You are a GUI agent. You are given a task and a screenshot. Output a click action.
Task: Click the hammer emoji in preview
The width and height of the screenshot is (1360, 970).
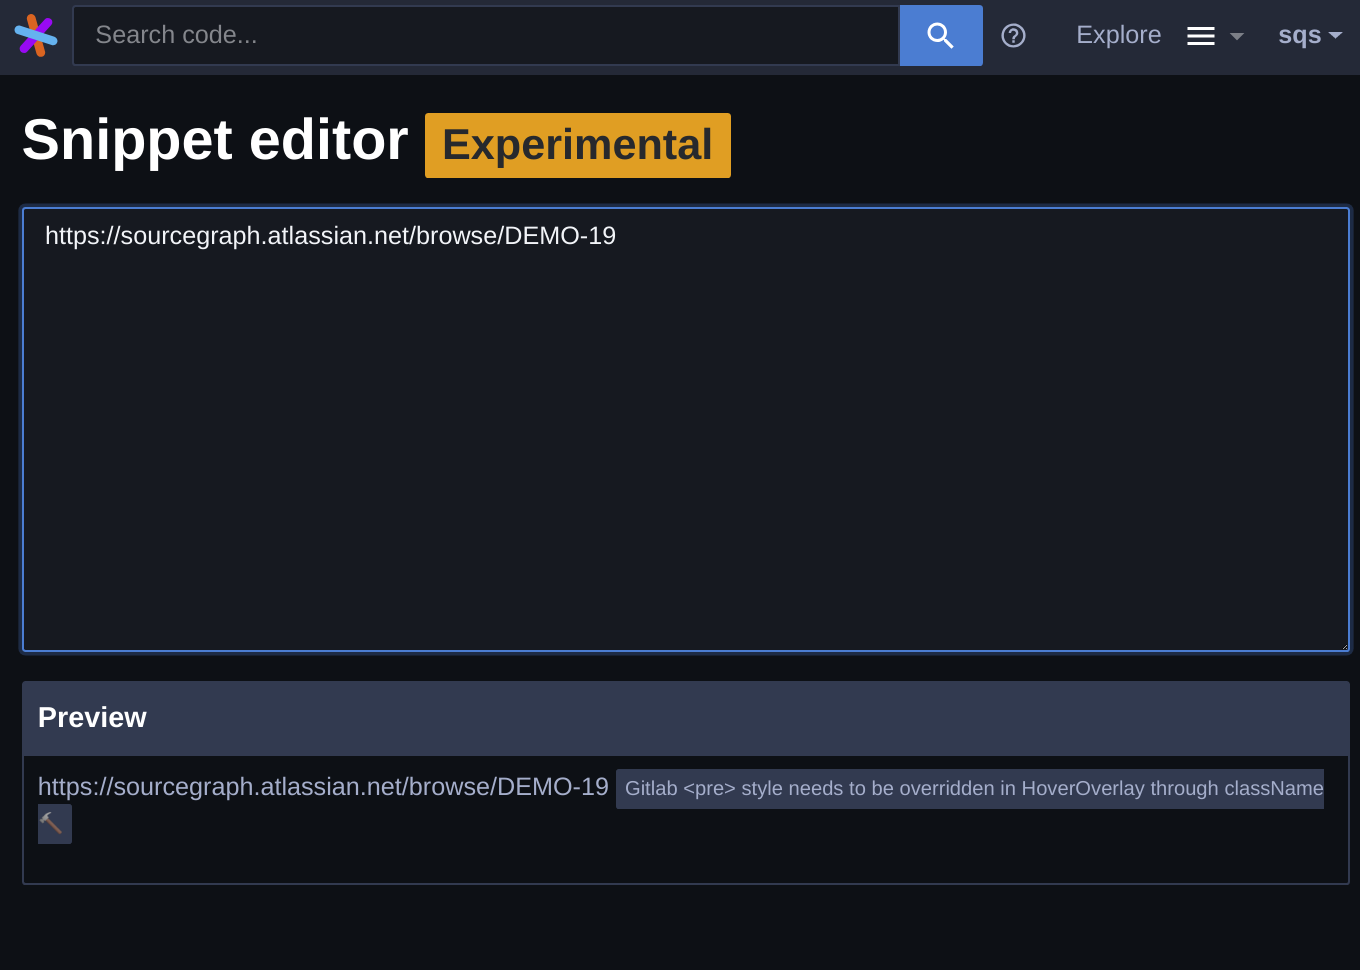[54, 824]
